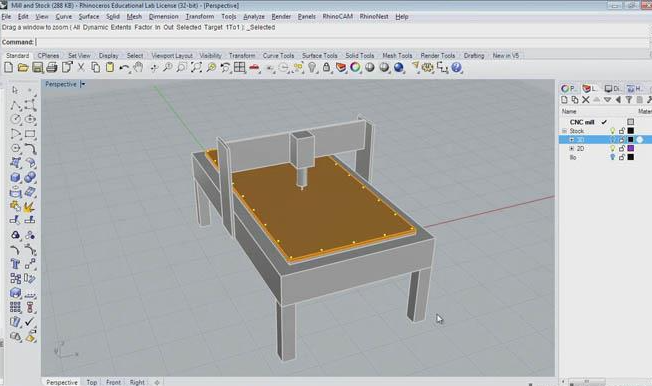The height and width of the screenshot is (386, 652).
Task: Select the Polyline tool in sidebar
Action: pos(15,105)
